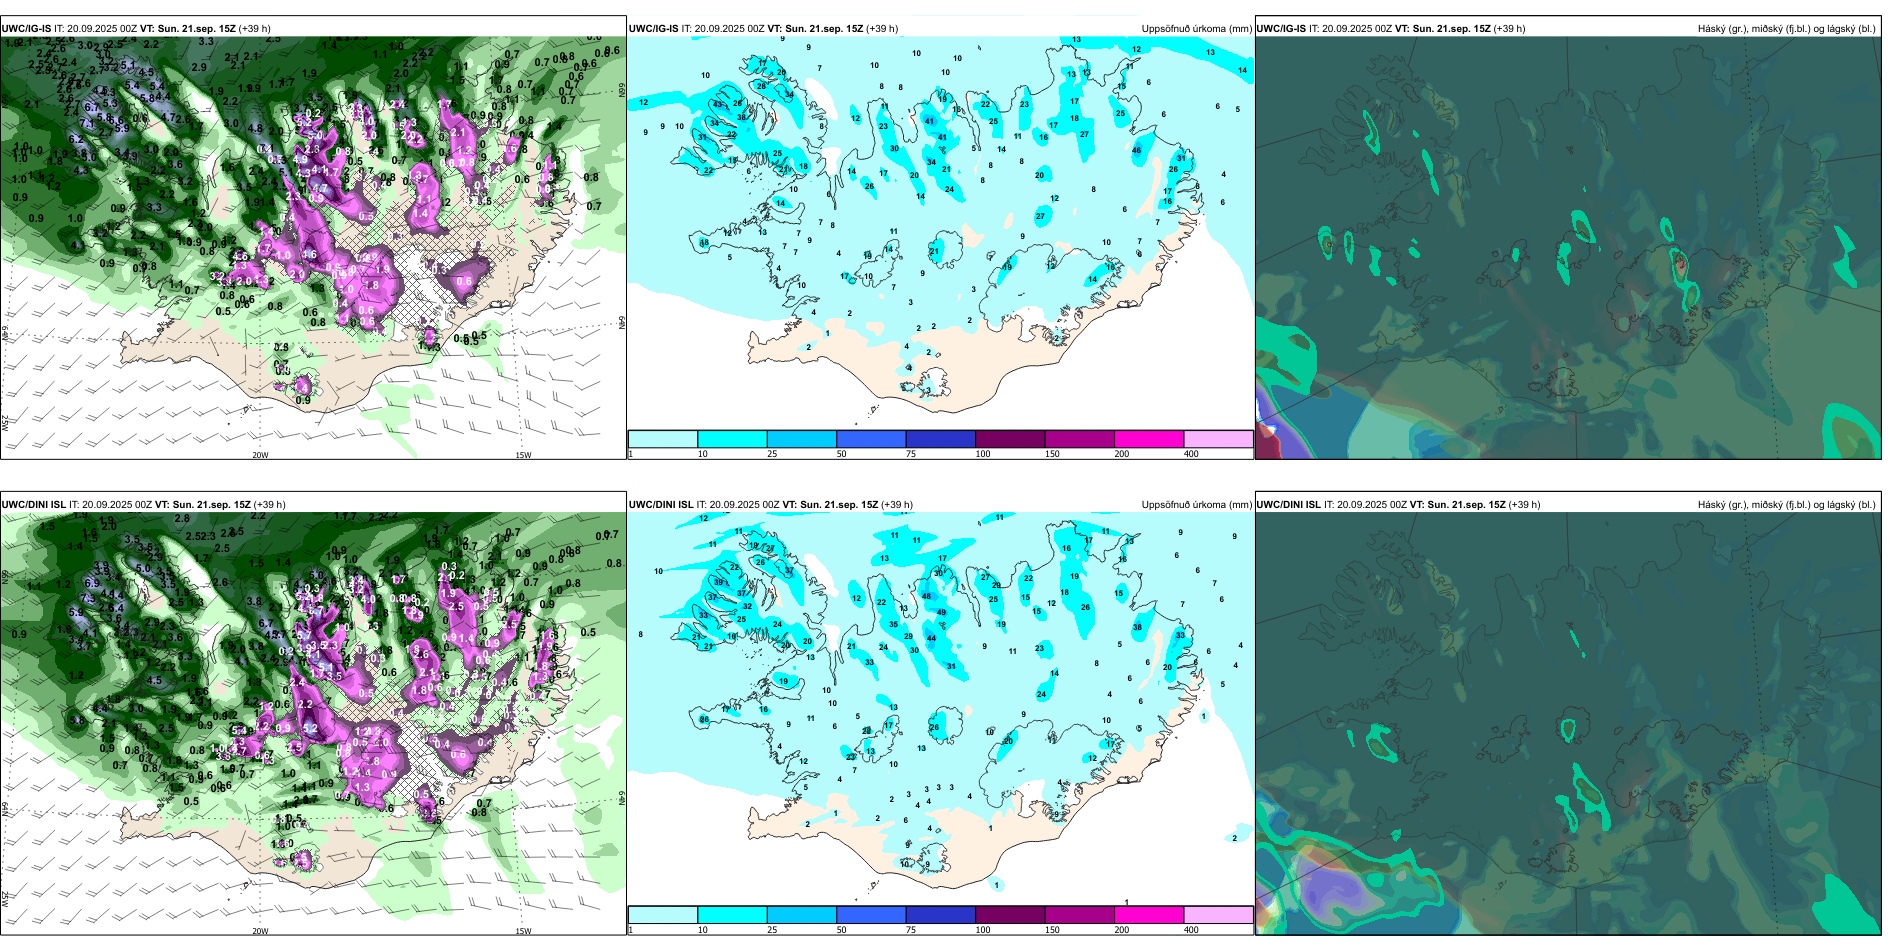Image resolution: width=1900 pixels, height=950 pixels.
Task: Click 'Uppsöfnuð úrkoma (mm)' label on IG-IS map
Action: click(1196, 29)
